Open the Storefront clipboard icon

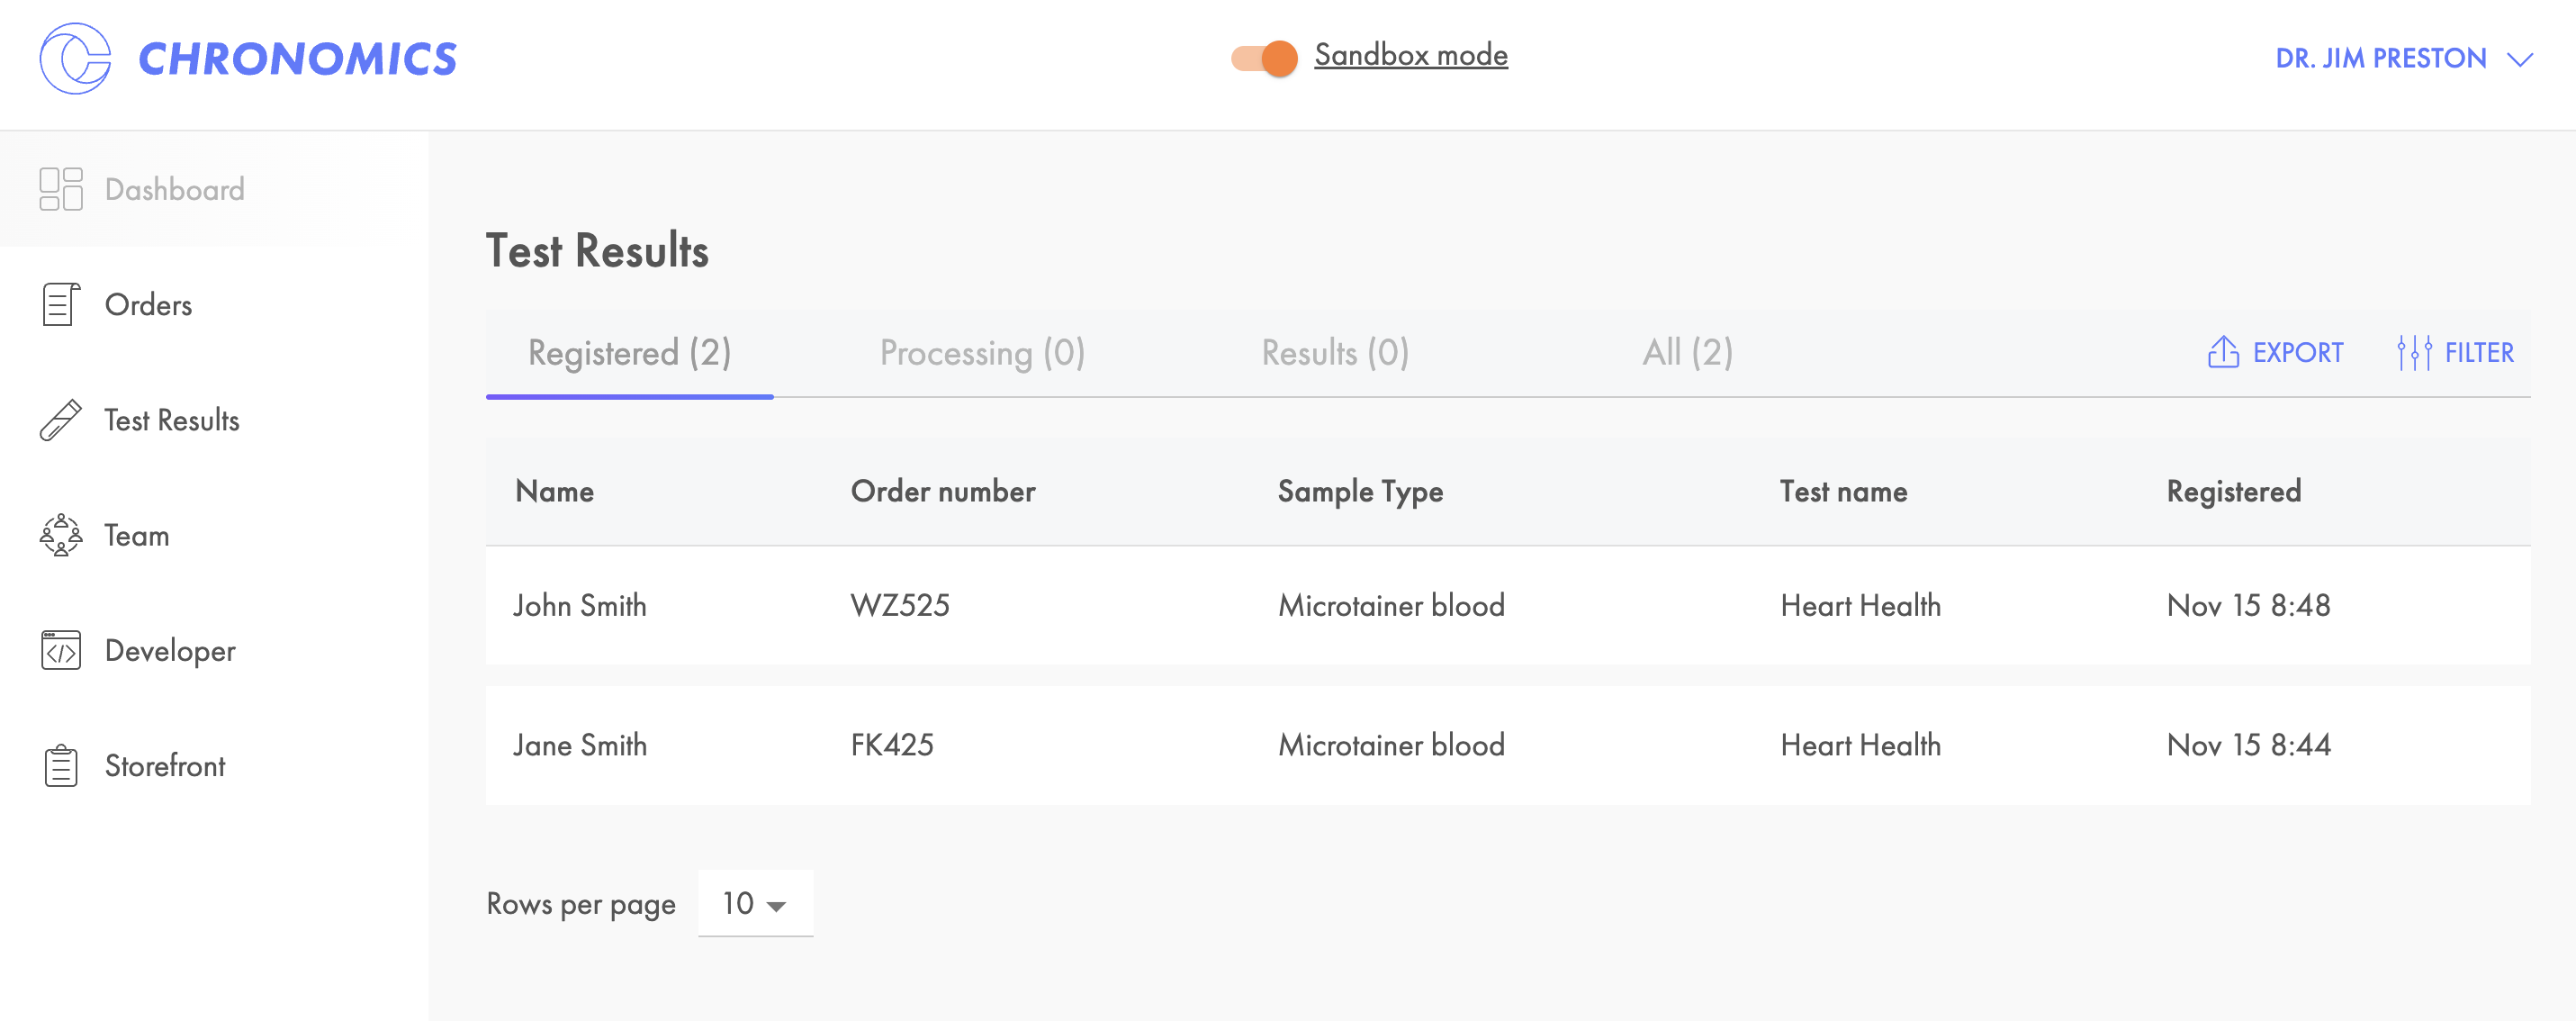60,766
